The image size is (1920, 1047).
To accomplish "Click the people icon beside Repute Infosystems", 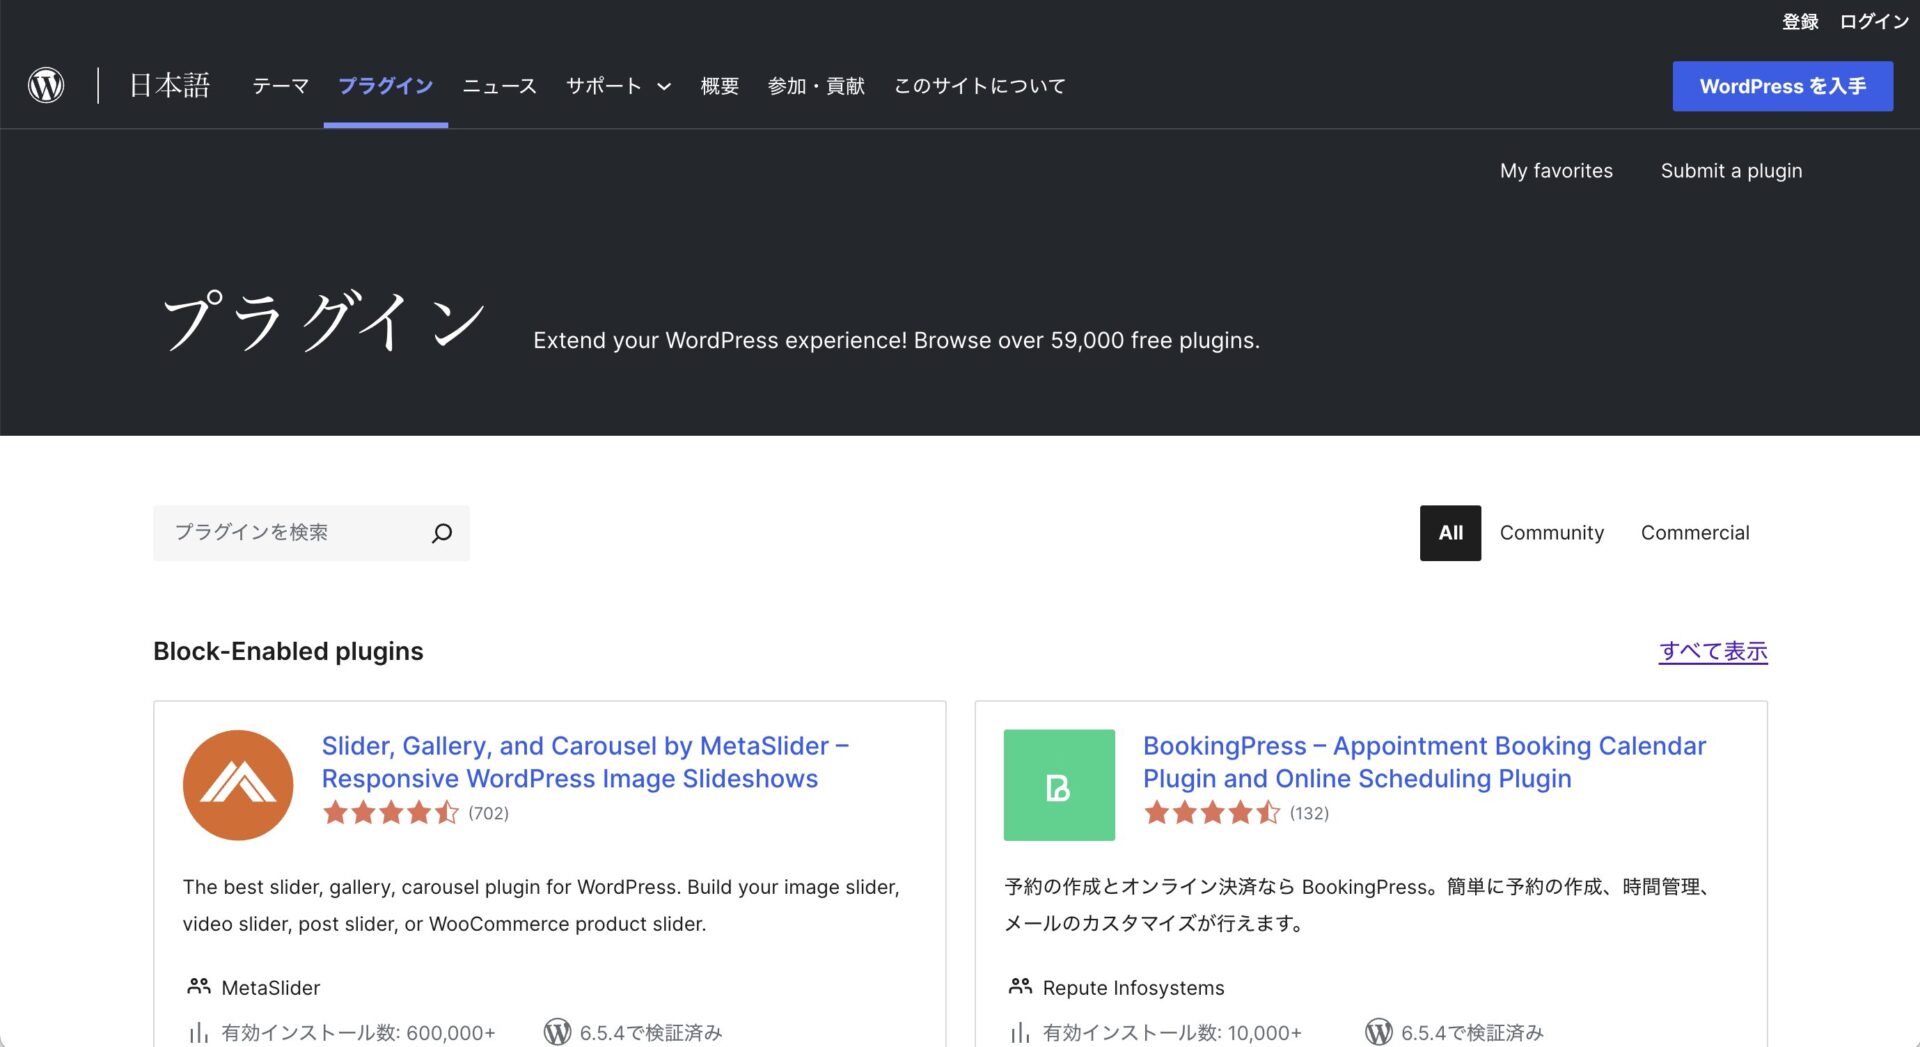I will tap(1019, 986).
